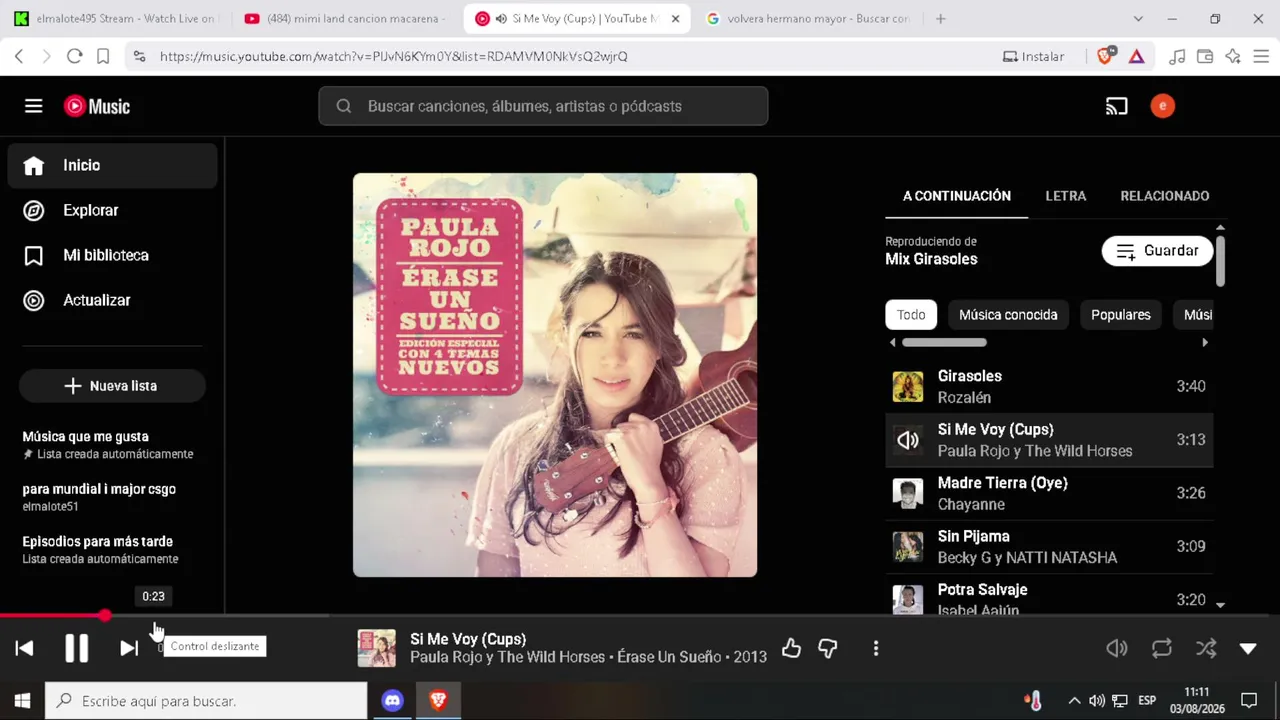This screenshot has height=720, width=1280.
Task: Install the YouTube Music app via Instalar
Action: pyautogui.click(x=1034, y=56)
